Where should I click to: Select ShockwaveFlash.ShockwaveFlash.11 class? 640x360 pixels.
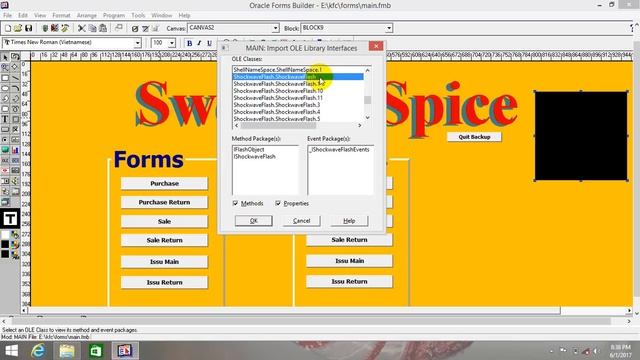278,98
